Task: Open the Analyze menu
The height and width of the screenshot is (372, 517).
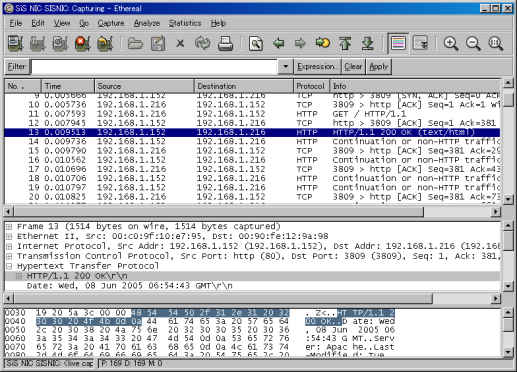Action: 147,23
